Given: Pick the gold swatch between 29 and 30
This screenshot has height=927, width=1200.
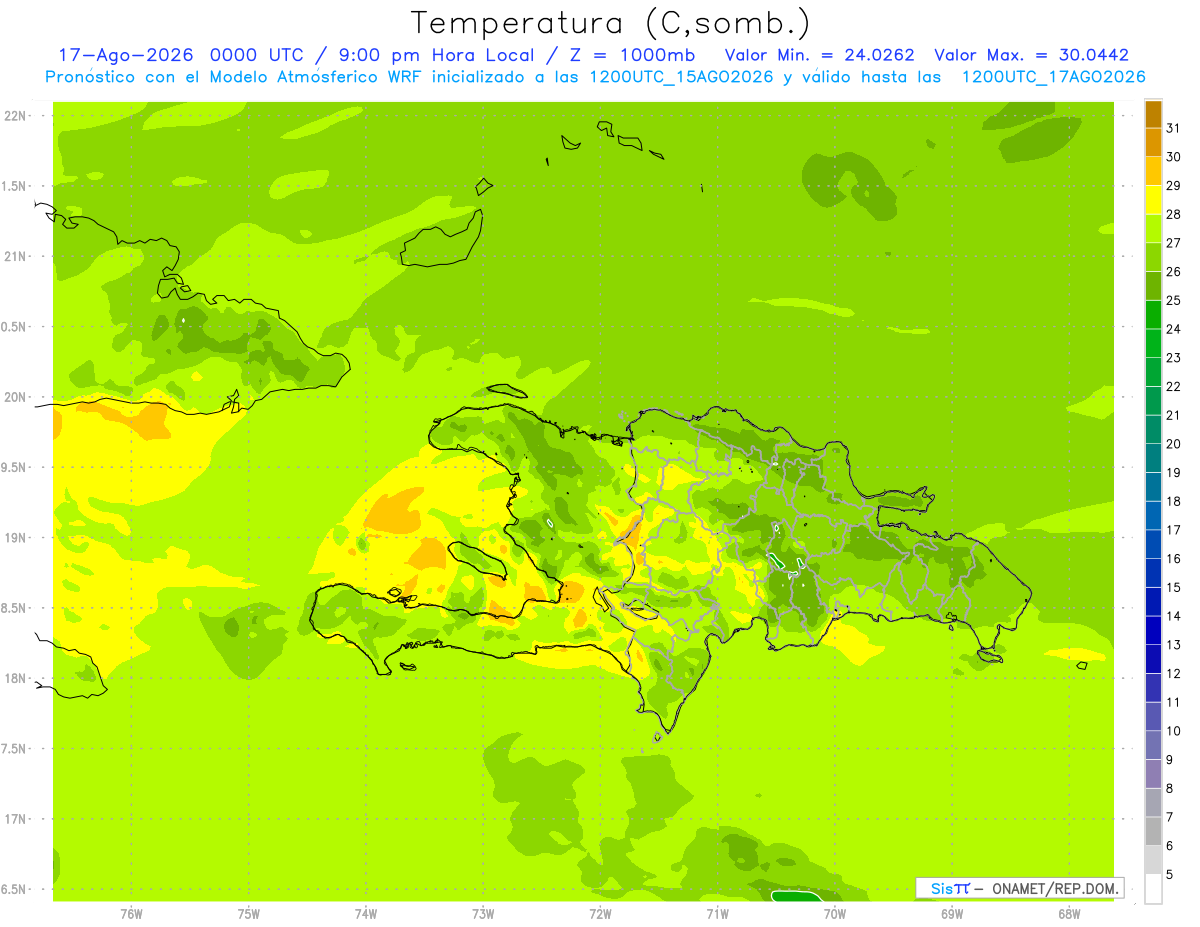Looking at the screenshot, I should [1153, 171].
